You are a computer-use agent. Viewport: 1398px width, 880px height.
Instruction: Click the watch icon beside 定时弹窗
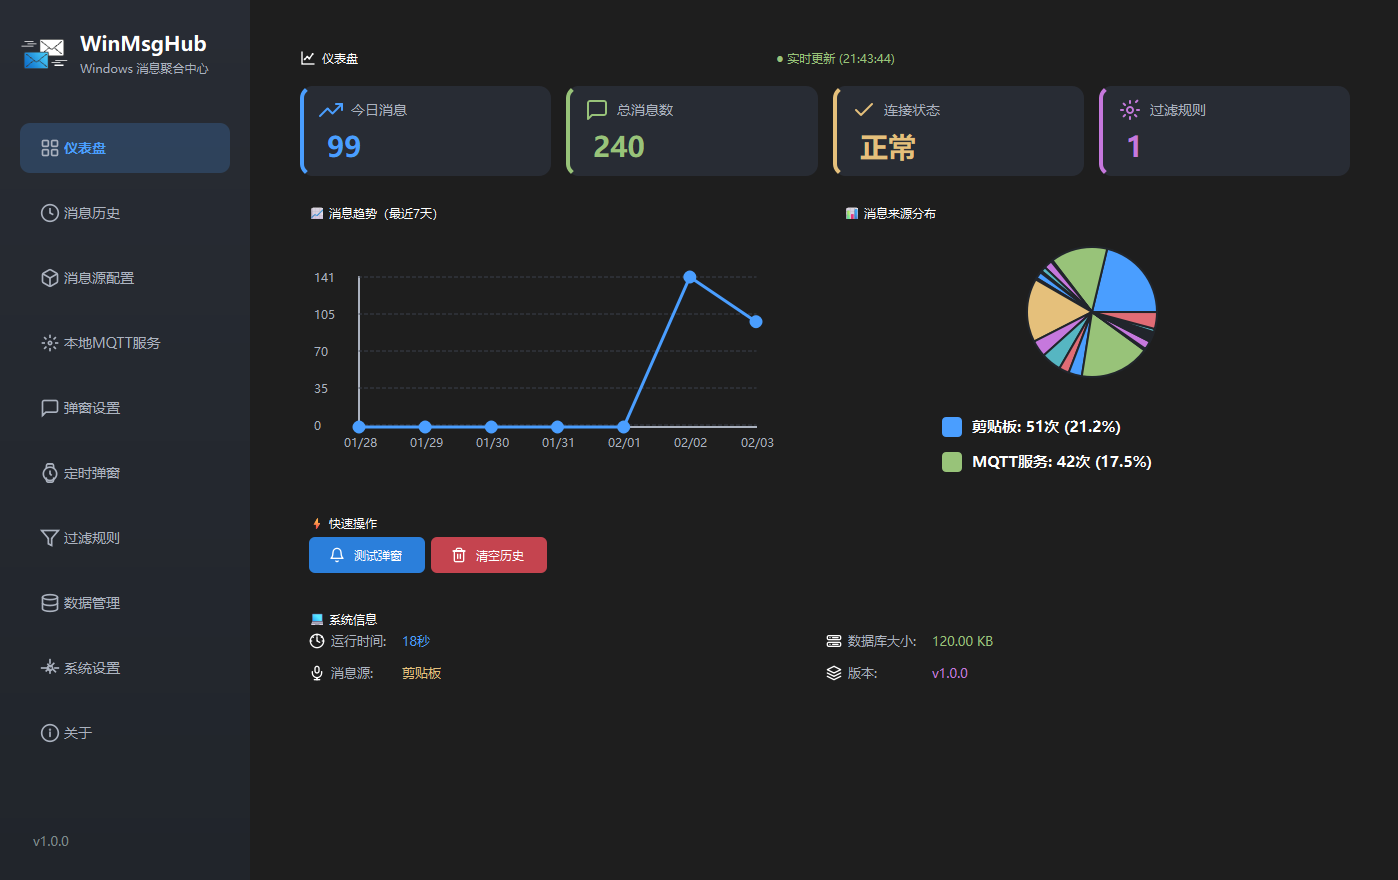[x=49, y=473]
